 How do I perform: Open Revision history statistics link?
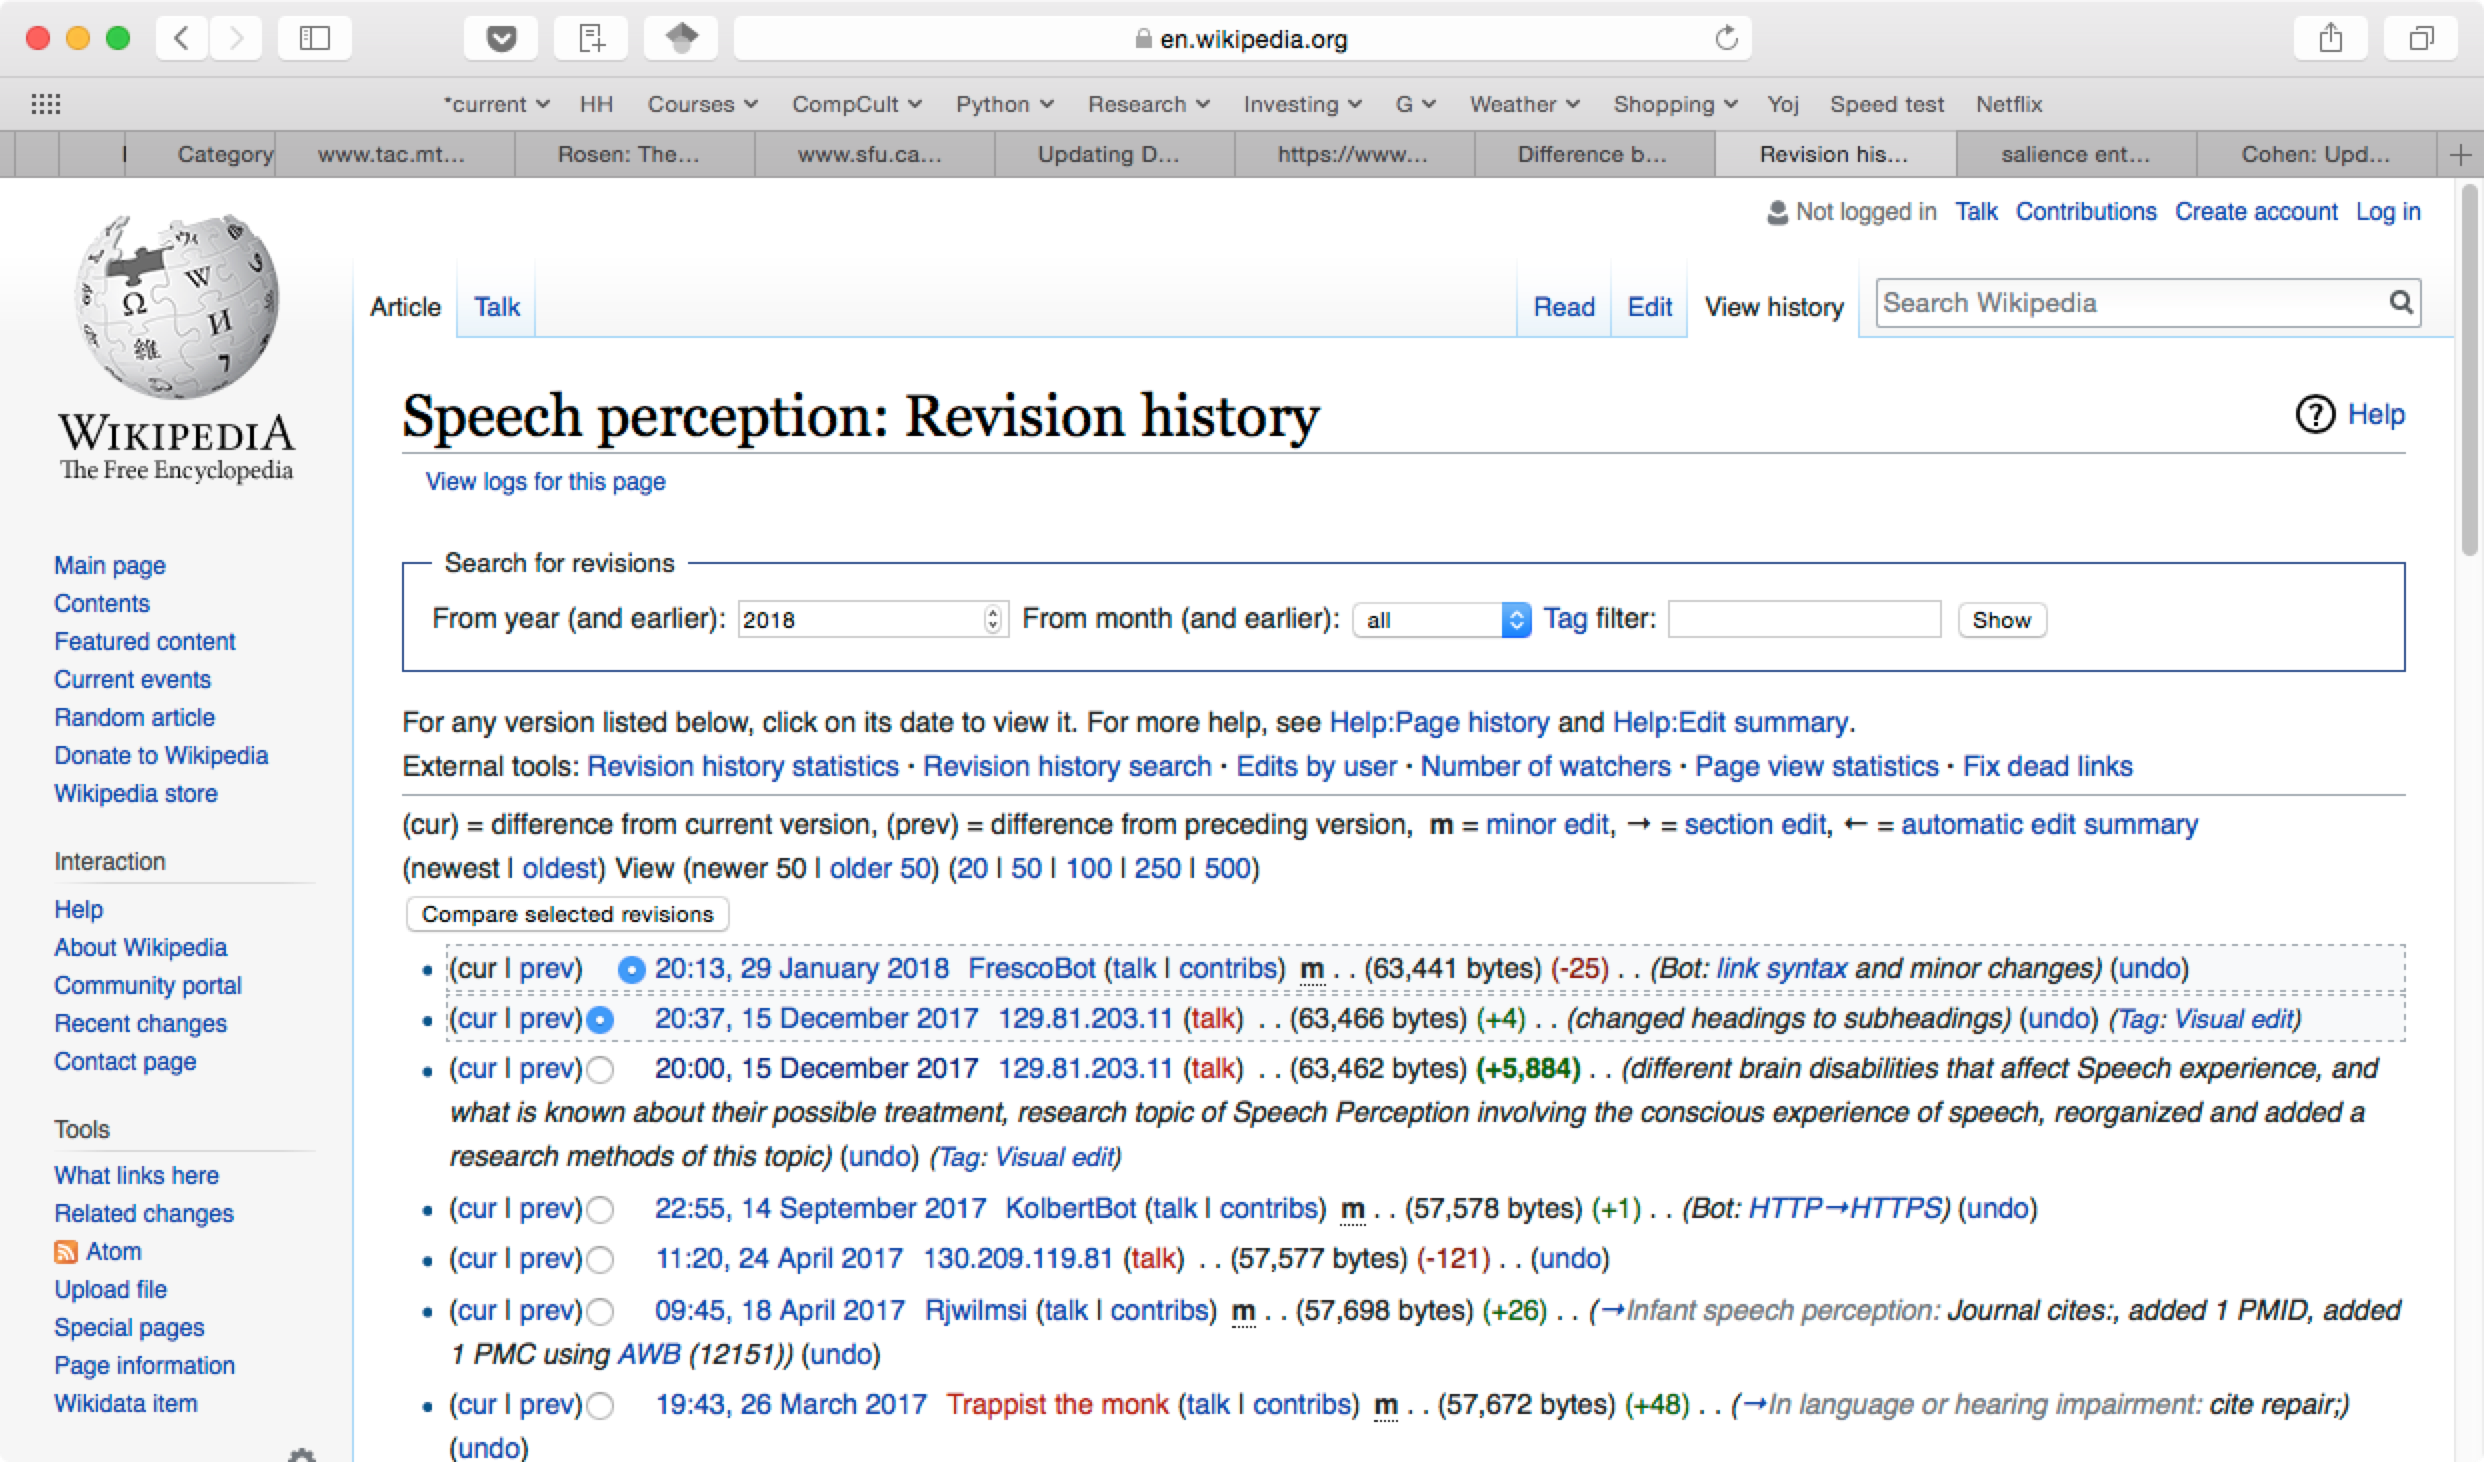(743, 767)
